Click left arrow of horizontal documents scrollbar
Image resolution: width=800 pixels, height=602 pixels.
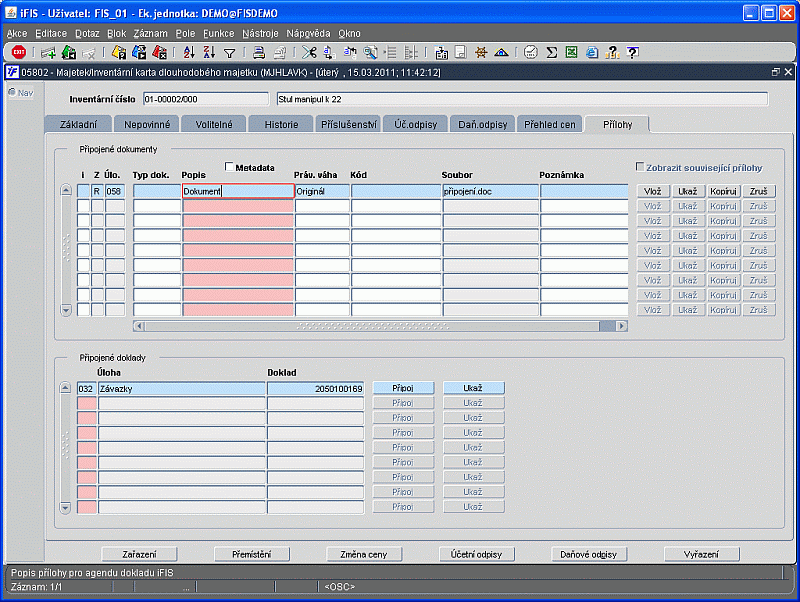coord(139,326)
